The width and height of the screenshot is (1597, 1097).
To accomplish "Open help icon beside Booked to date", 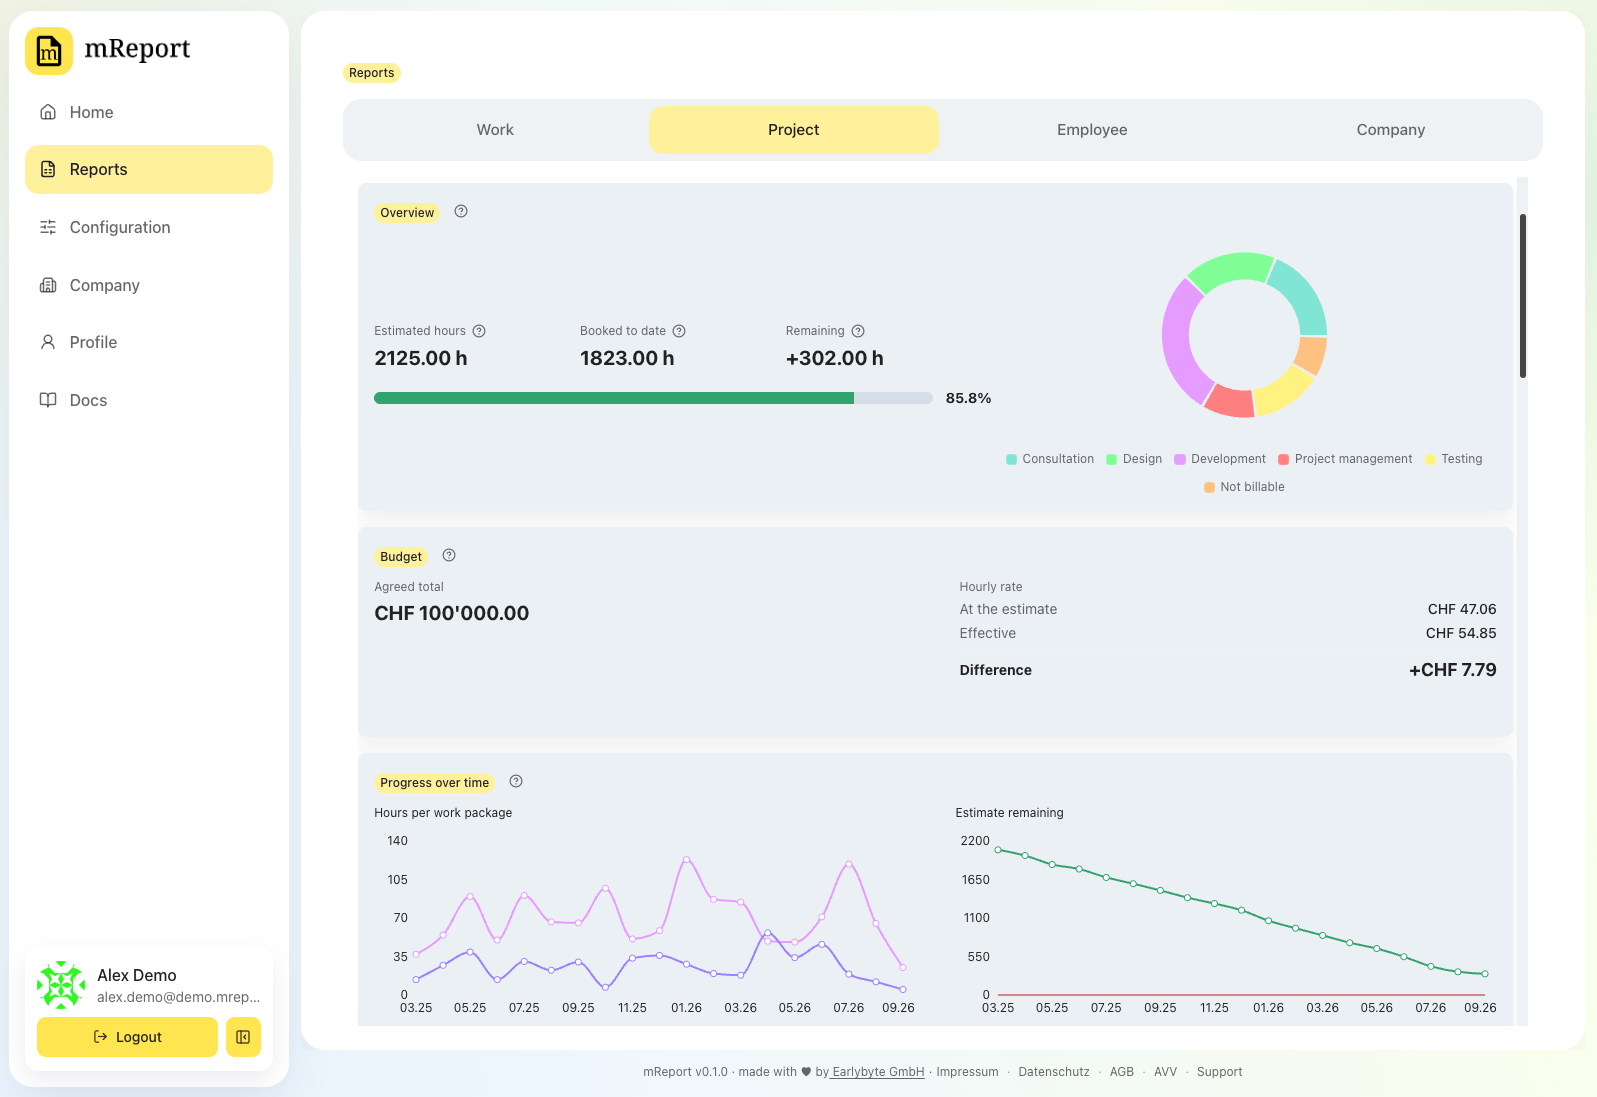I will (679, 331).
